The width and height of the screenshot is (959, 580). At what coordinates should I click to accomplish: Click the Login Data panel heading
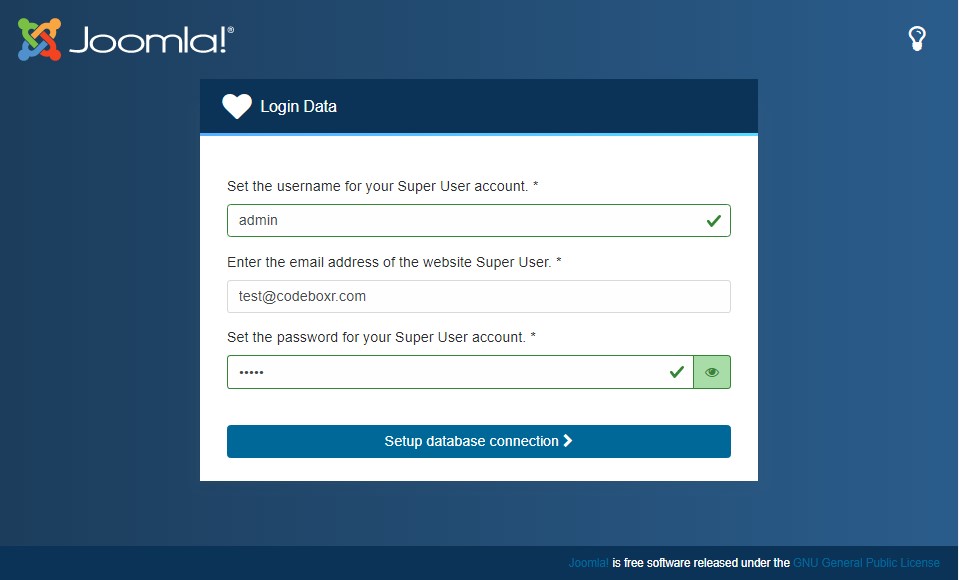pyautogui.click(x=298, y=106)
